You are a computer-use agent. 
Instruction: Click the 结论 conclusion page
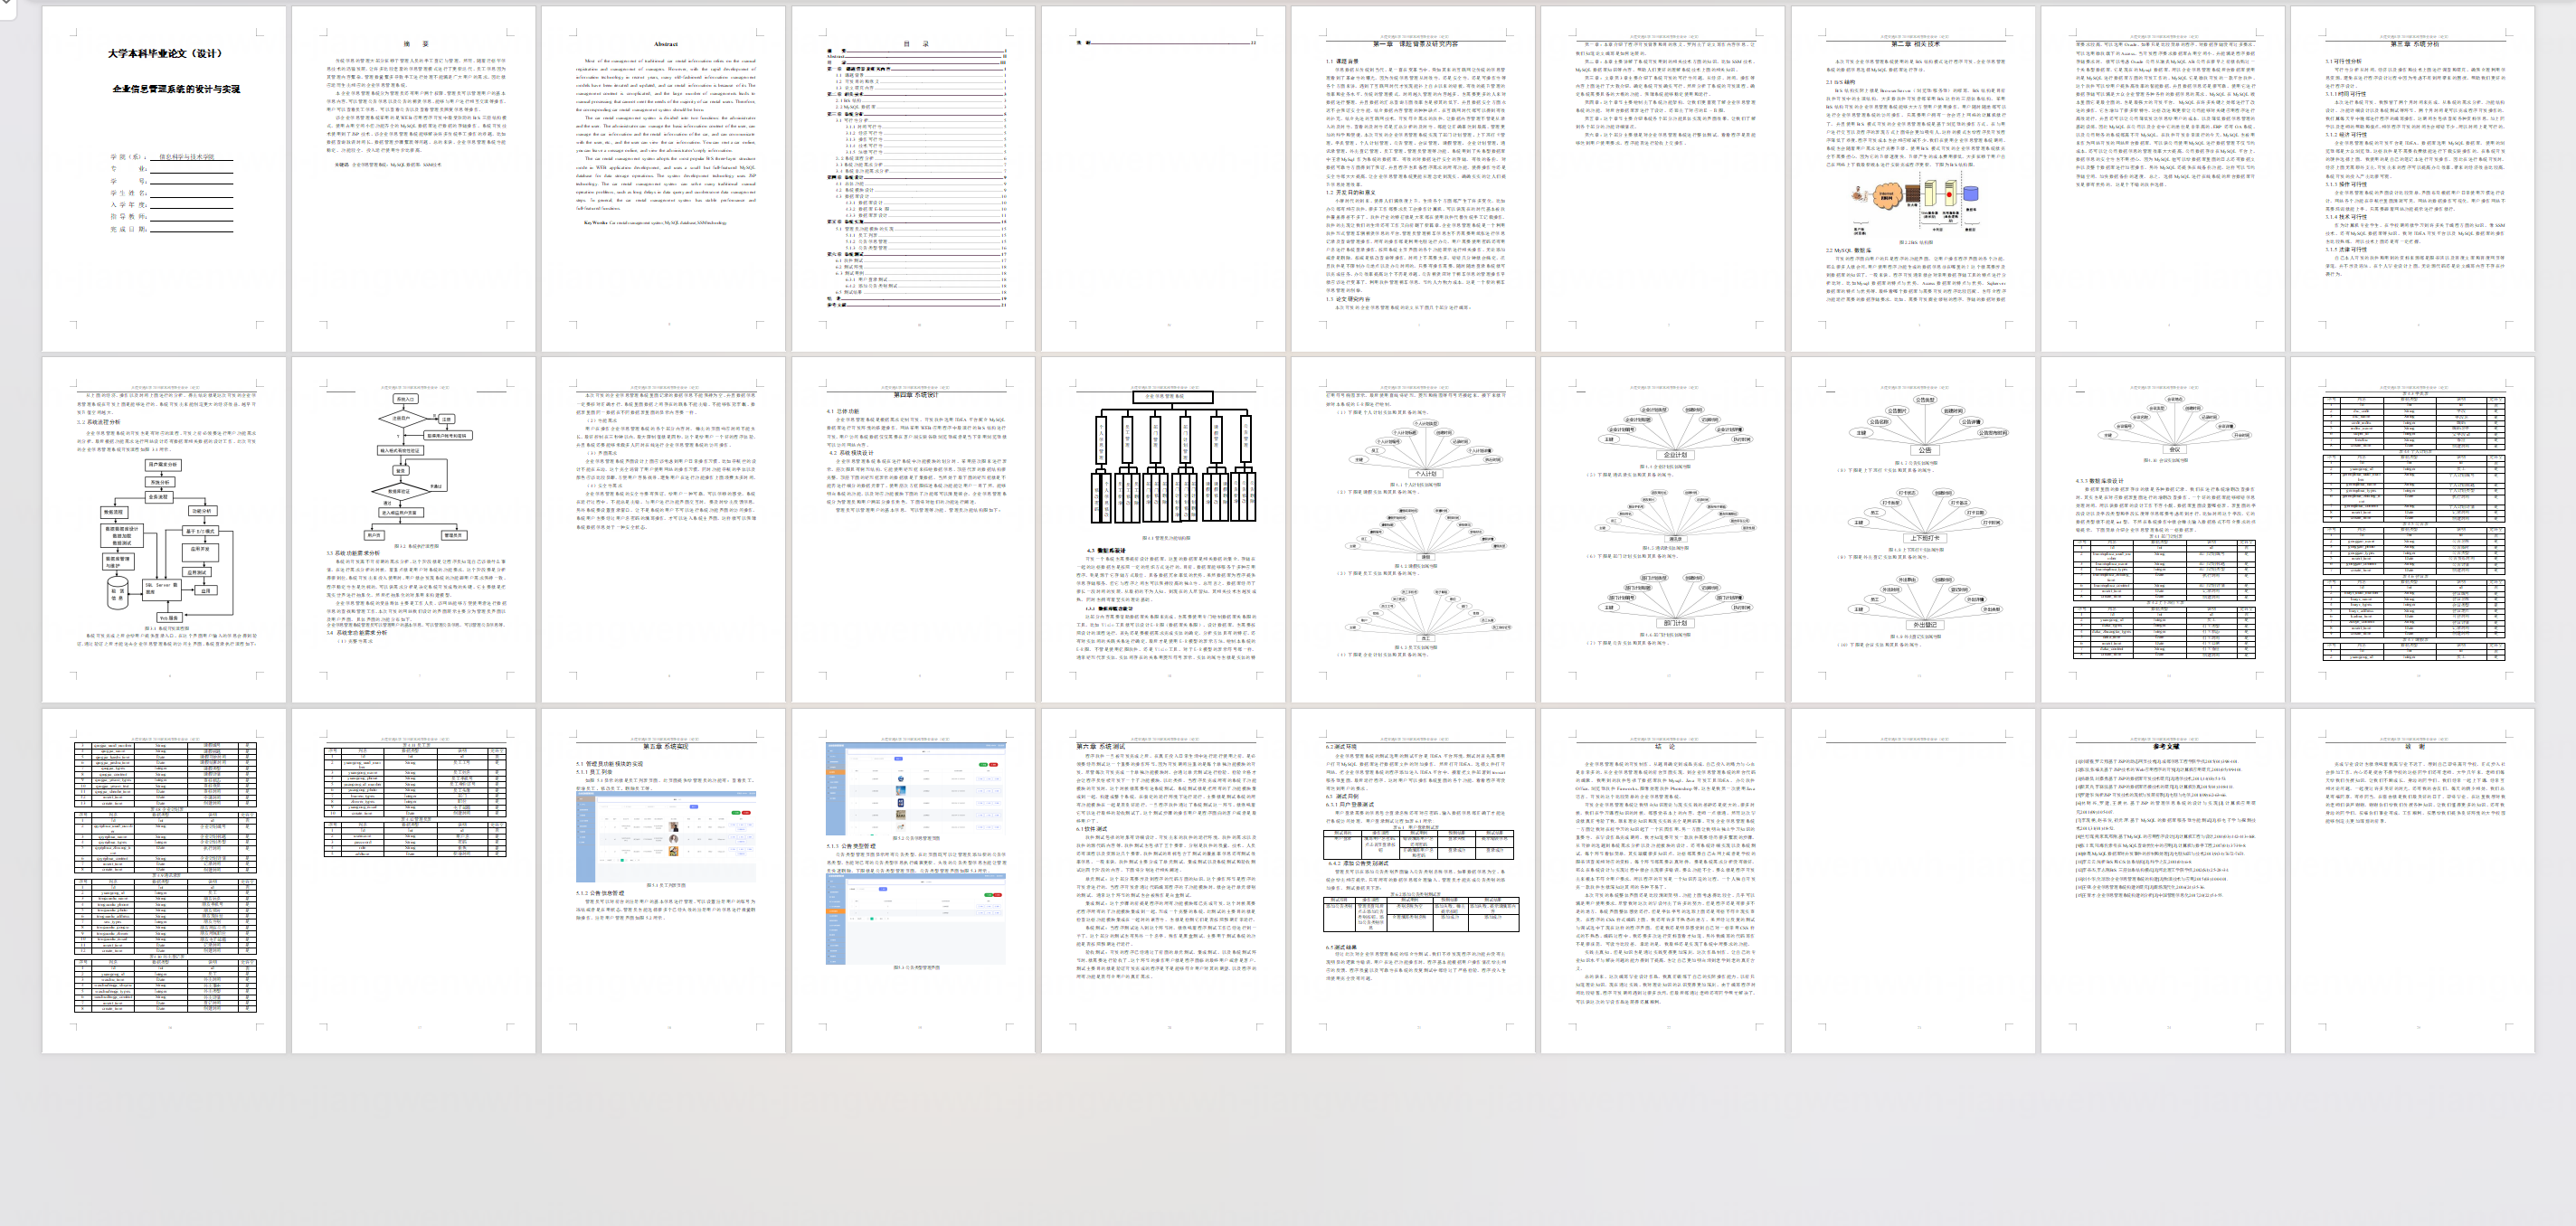click(1663, 881)
